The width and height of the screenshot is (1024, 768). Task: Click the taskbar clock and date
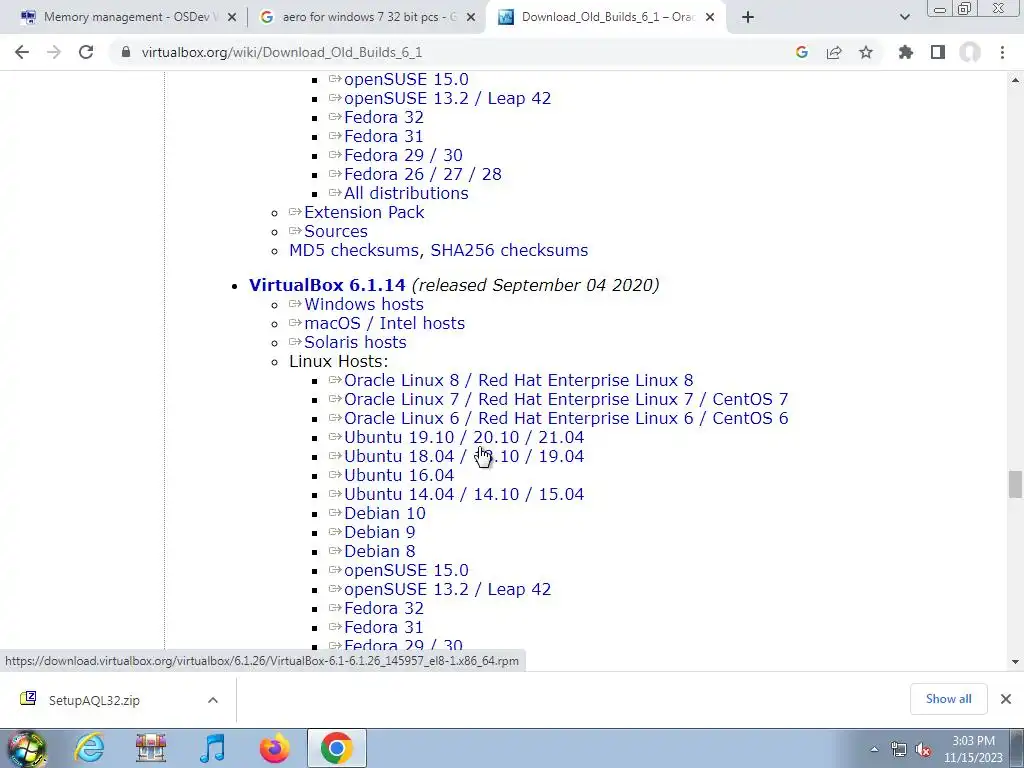(972, 749)
